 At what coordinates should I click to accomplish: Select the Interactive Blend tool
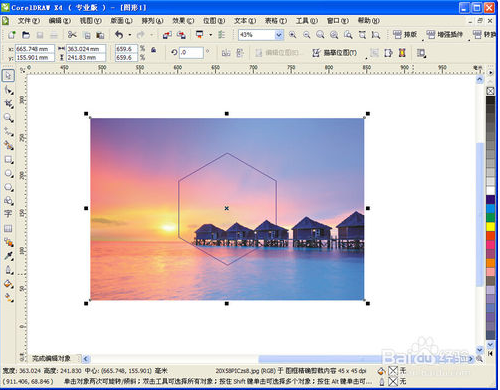click(8, 242)
